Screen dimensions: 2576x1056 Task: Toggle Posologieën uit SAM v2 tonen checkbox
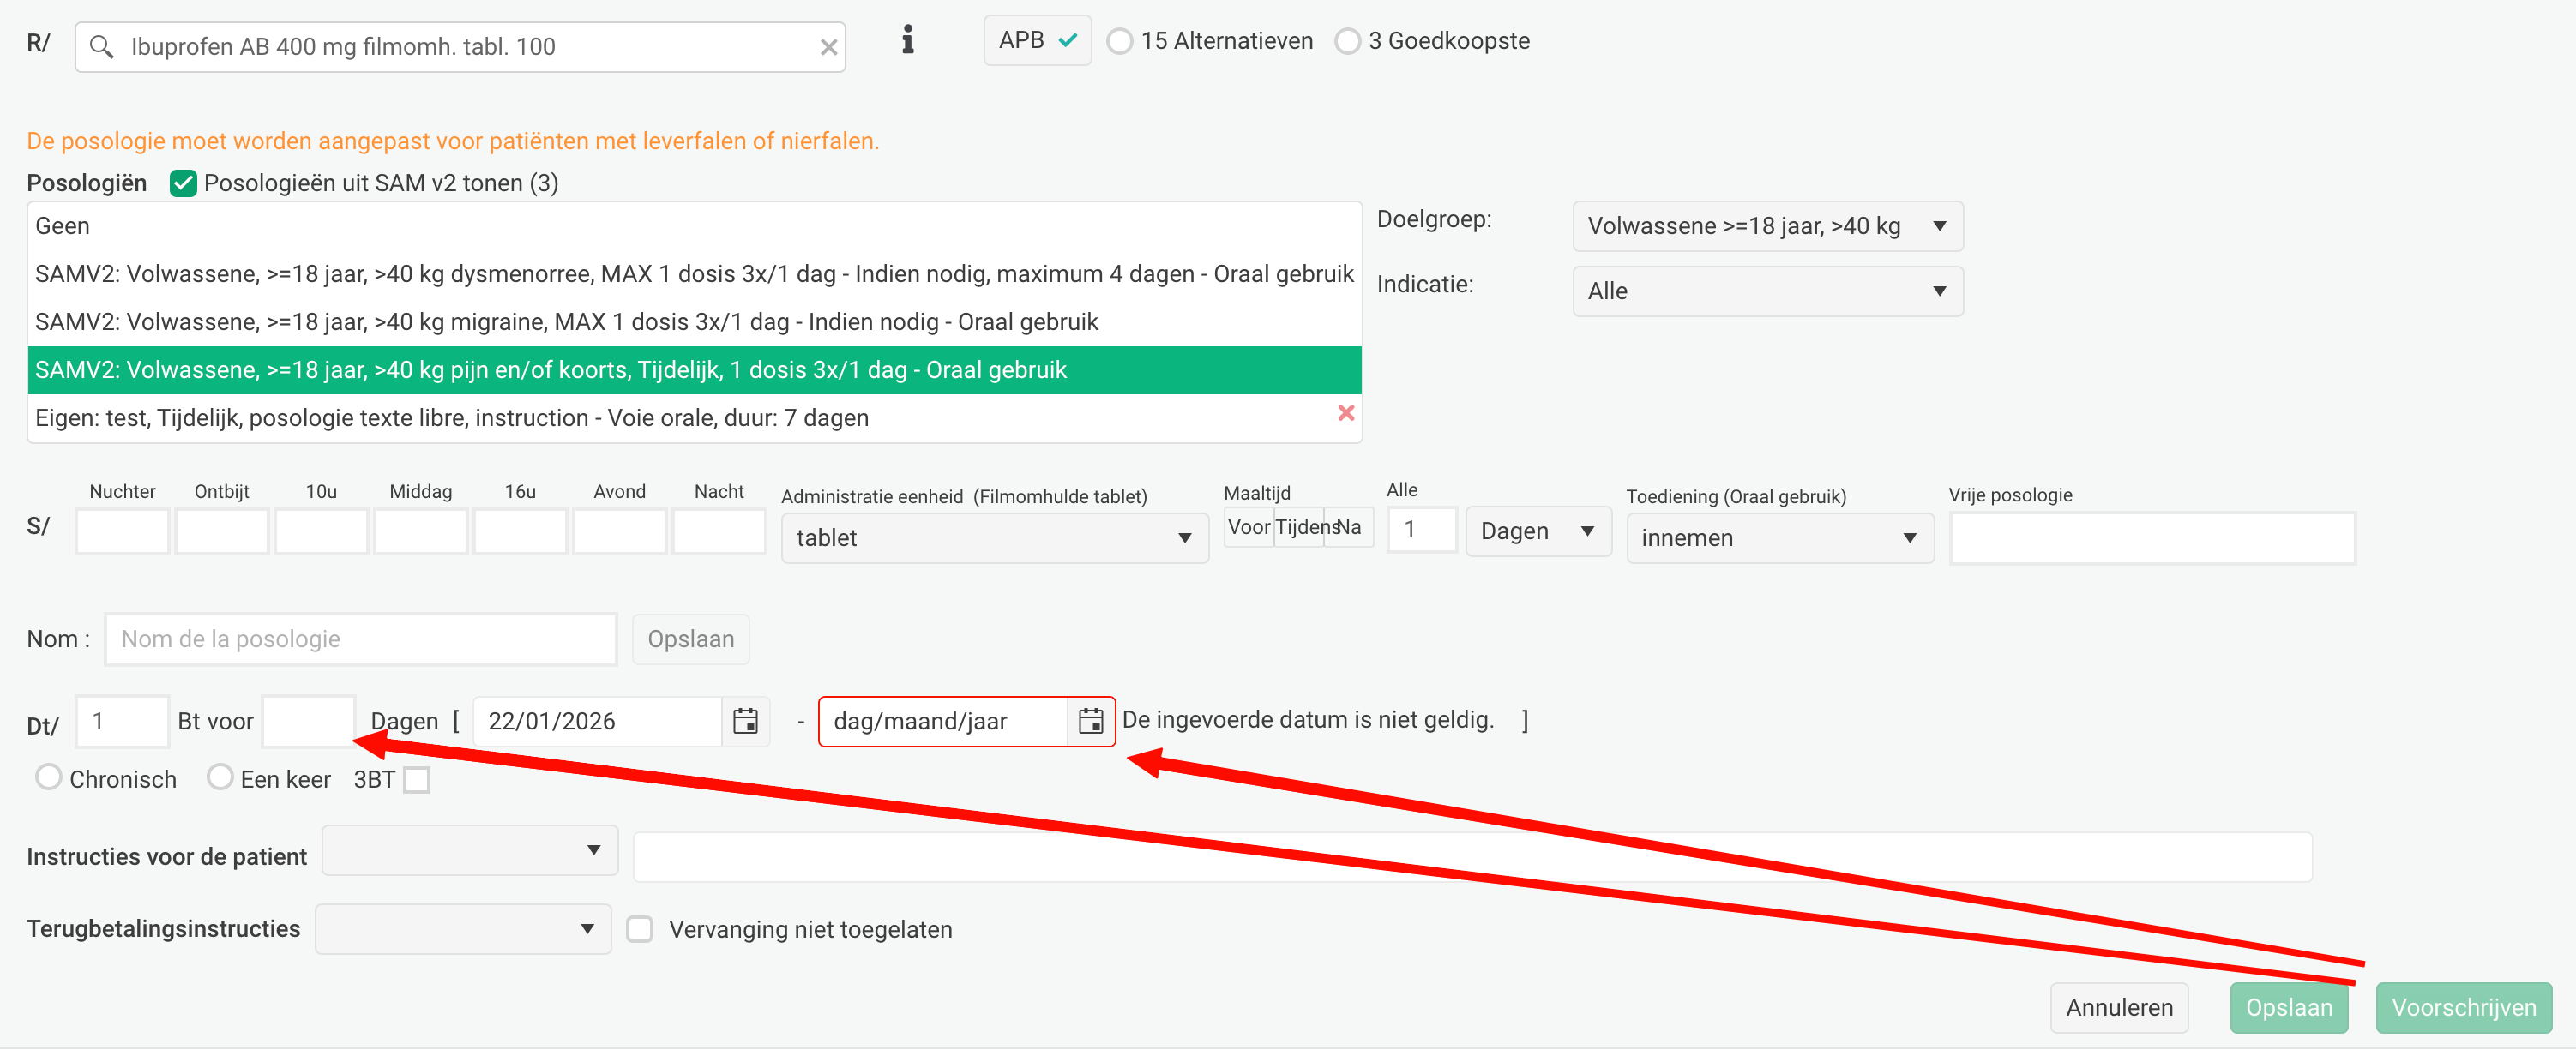(183, 183)
